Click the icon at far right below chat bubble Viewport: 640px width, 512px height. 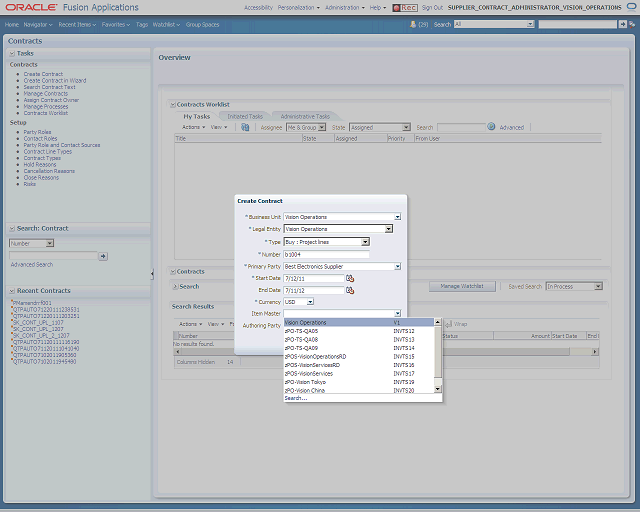[x=632, y=24]
